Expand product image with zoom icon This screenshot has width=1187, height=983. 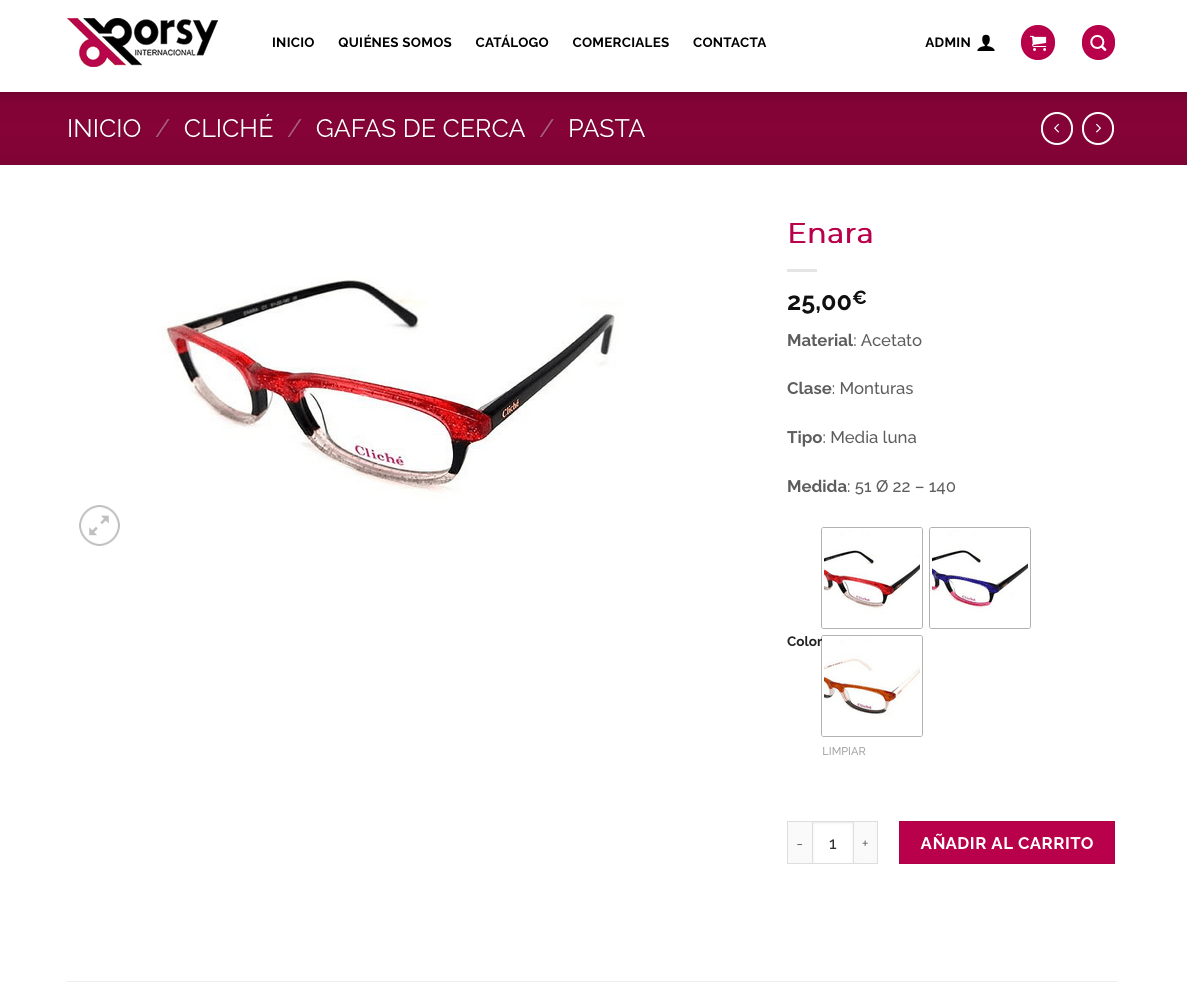tap(99, 525)
